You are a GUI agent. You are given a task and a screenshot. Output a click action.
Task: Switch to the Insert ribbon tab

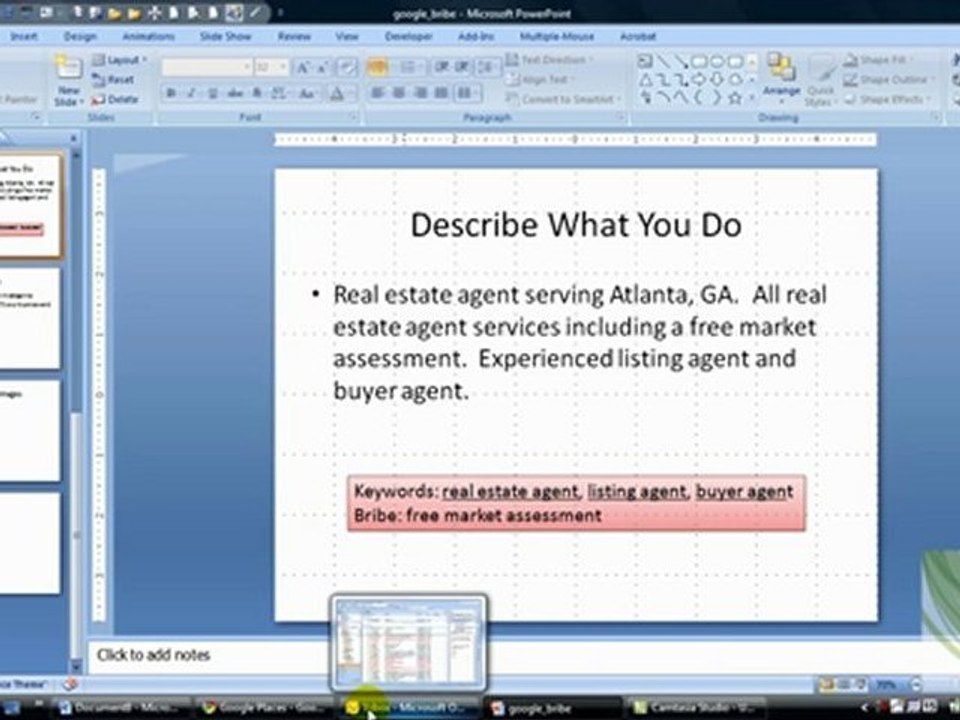pos(24,36)
